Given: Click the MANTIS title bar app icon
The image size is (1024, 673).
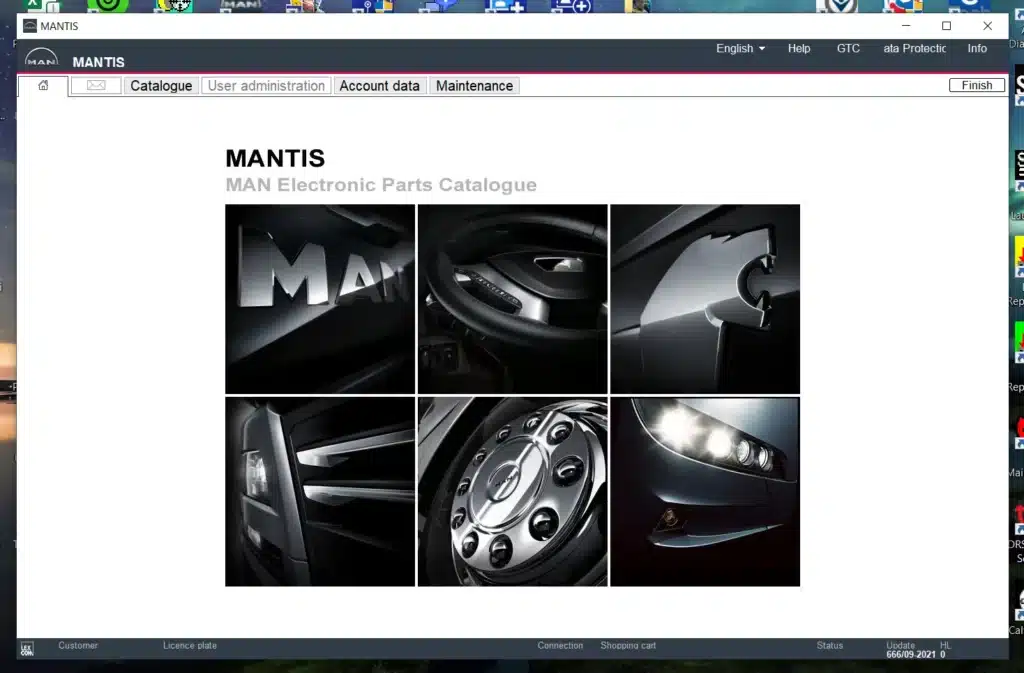Looking at the screenshot, I should 29,25.
